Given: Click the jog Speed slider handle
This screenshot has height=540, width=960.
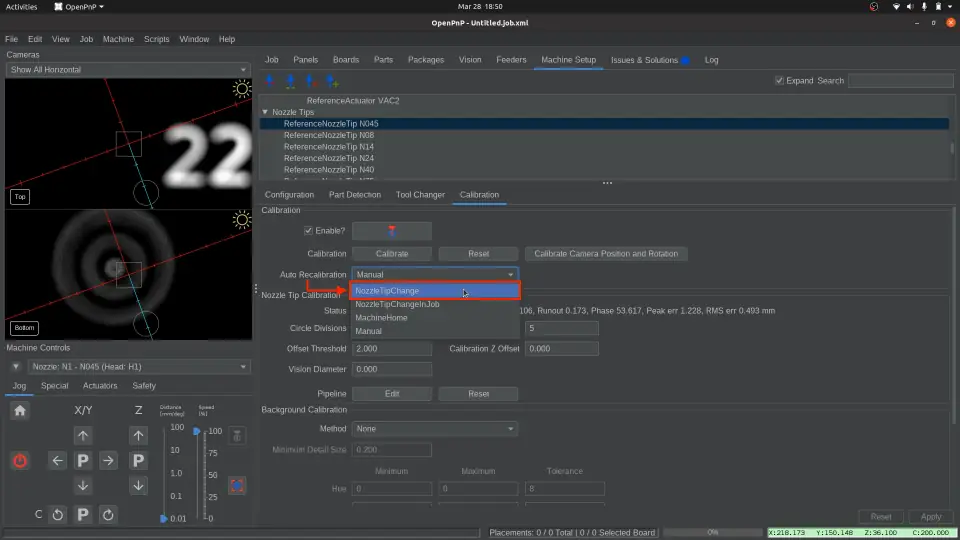Looking at the screenshot, I should [x=197, y=432].
